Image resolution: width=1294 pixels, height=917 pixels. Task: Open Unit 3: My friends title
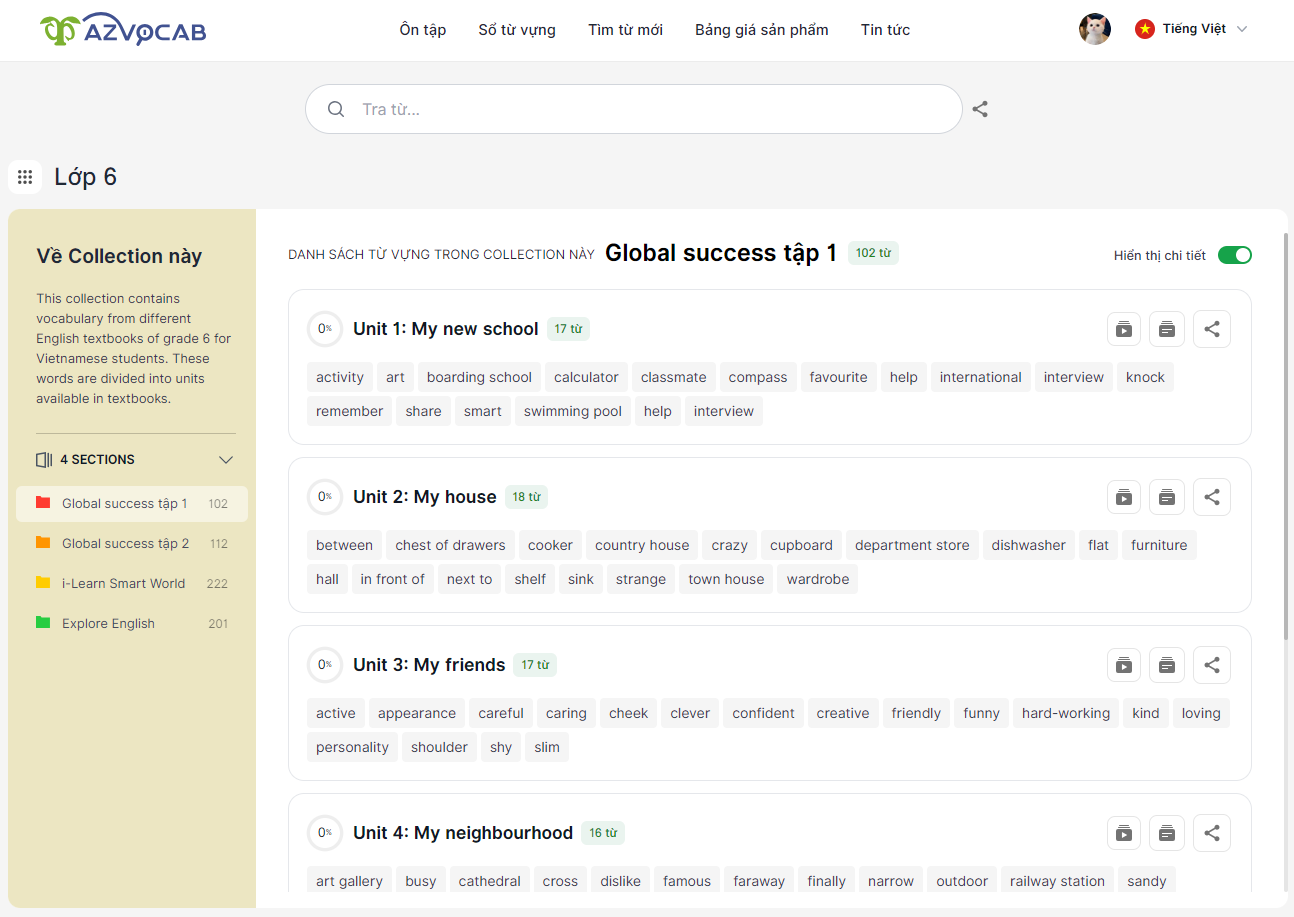pyautogui.click(x=429, y=665)
